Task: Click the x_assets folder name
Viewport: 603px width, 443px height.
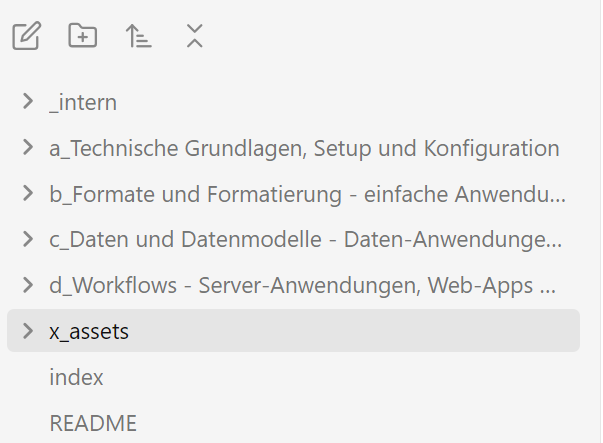Action: 89,332
